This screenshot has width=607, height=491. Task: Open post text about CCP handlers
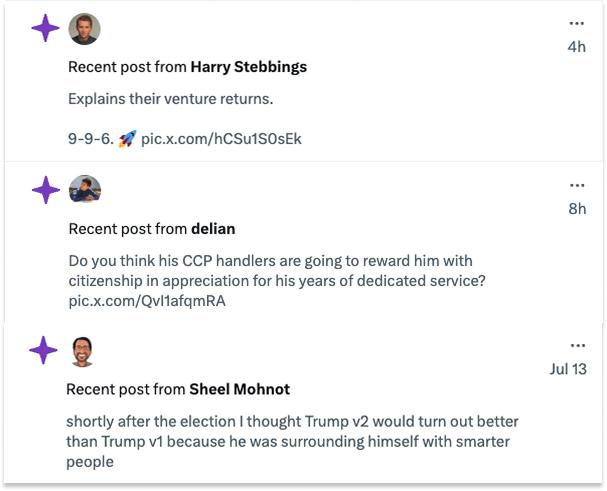(x=277, y=271)
